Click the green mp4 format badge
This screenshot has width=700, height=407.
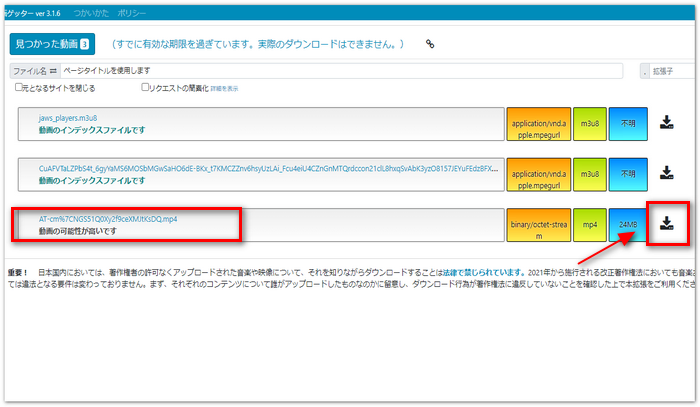pyautogui.click(x=589, y=224)
